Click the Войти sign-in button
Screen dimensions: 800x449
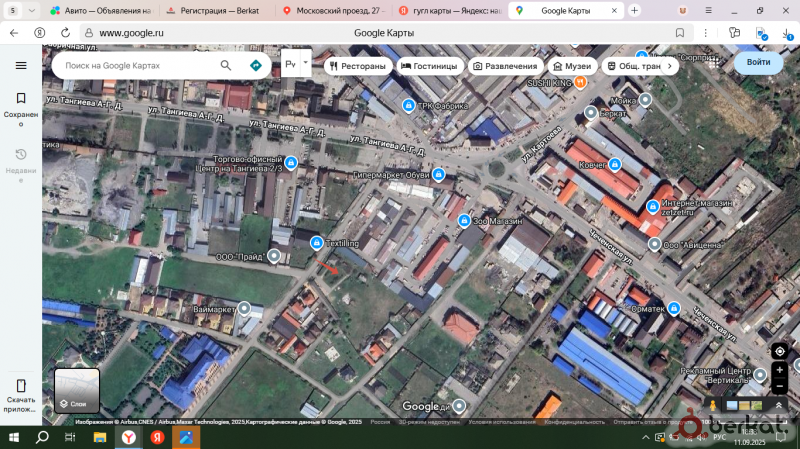click(758, 63)
